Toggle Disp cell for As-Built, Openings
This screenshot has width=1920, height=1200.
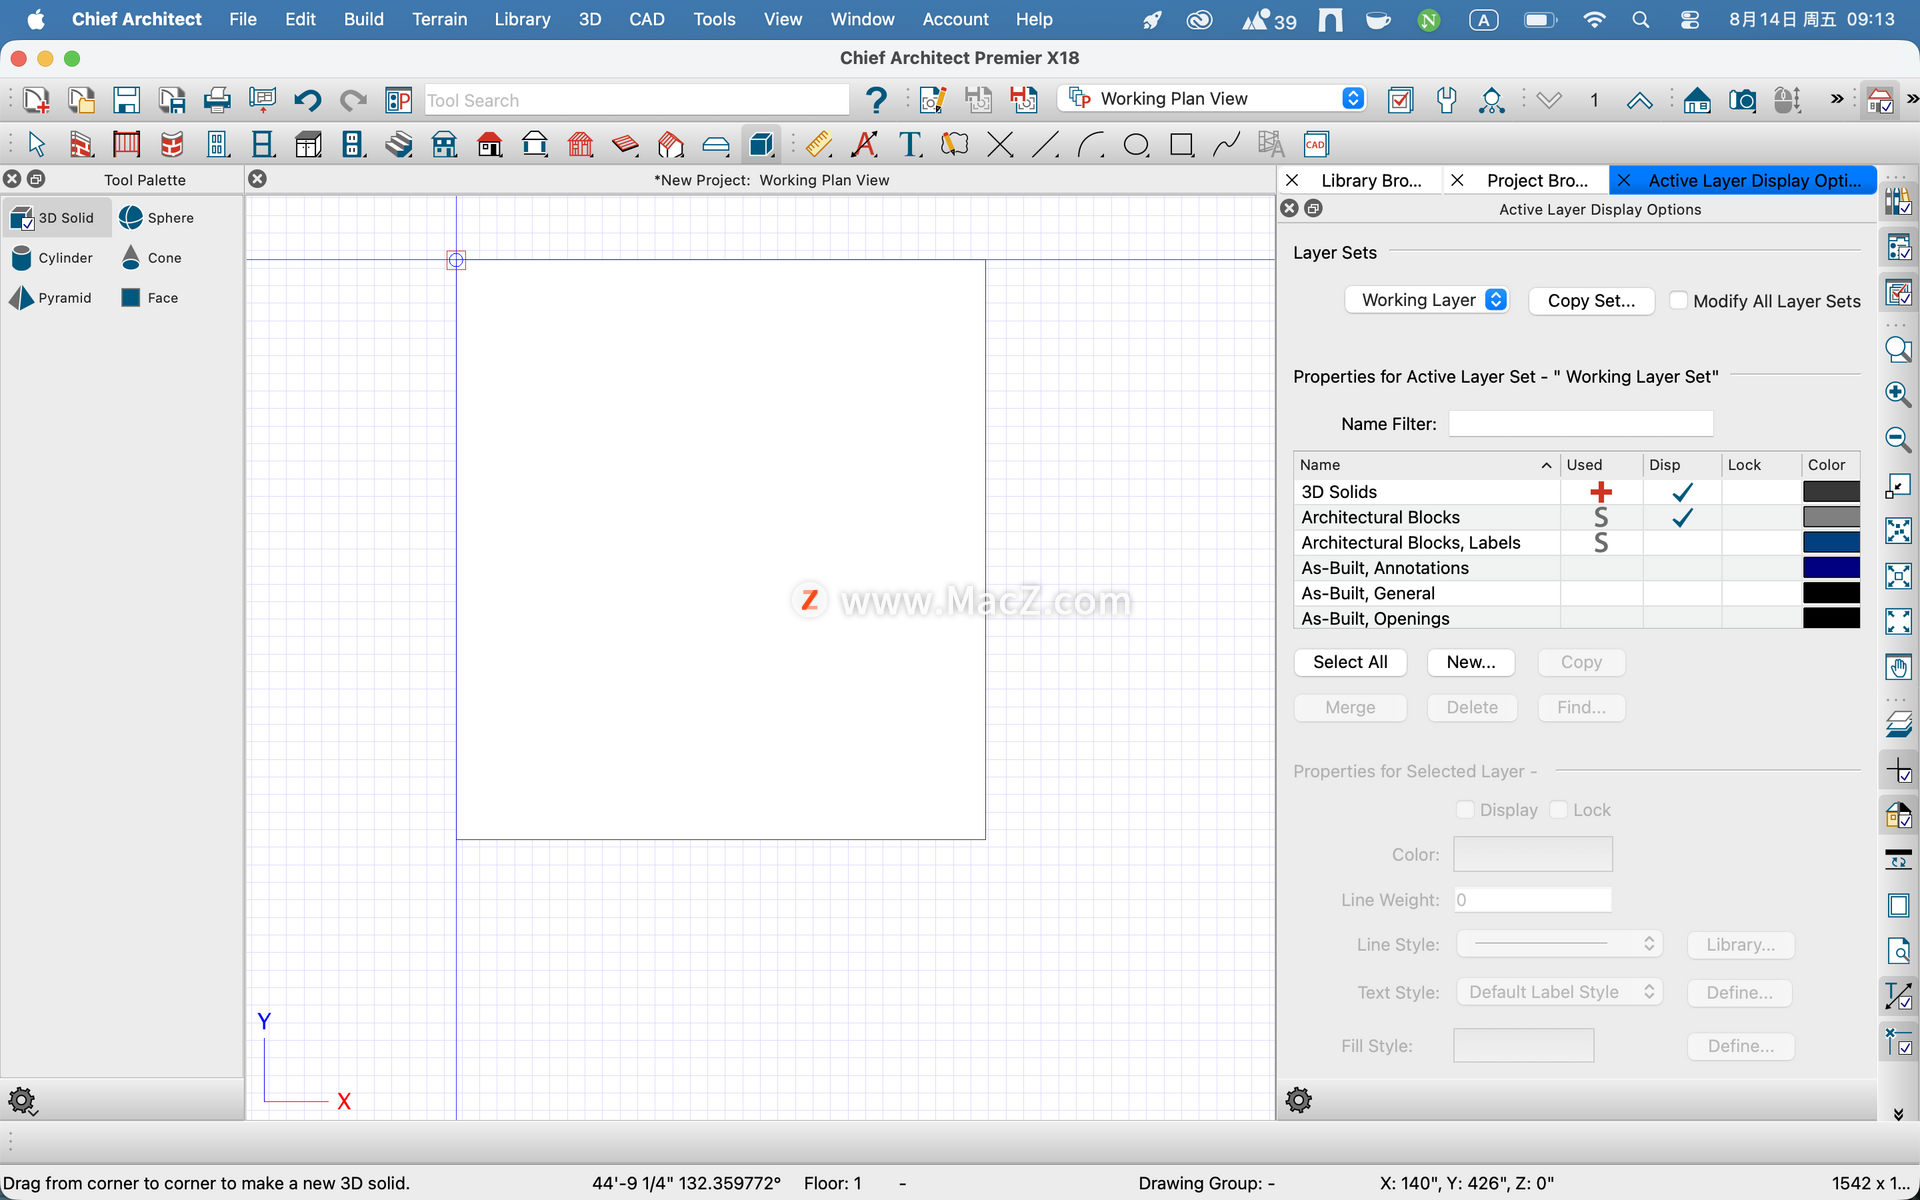1682,619
